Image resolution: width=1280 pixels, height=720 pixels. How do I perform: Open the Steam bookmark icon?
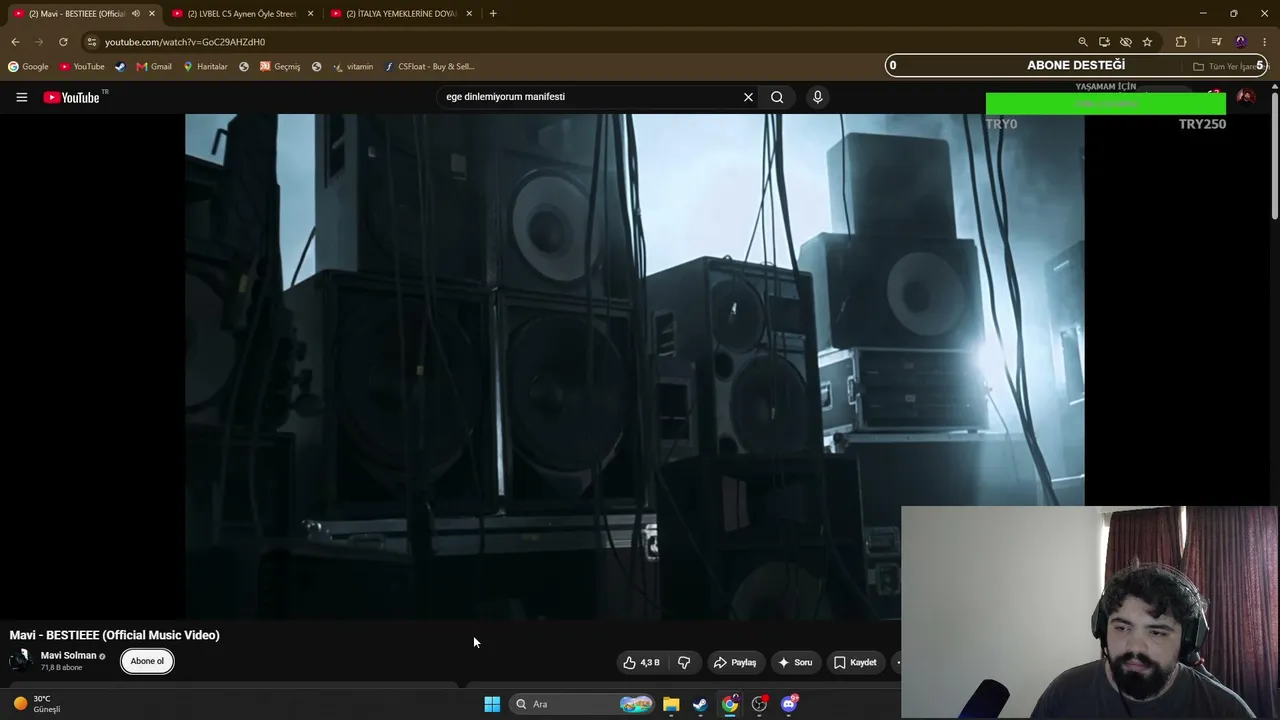point(120,67)
